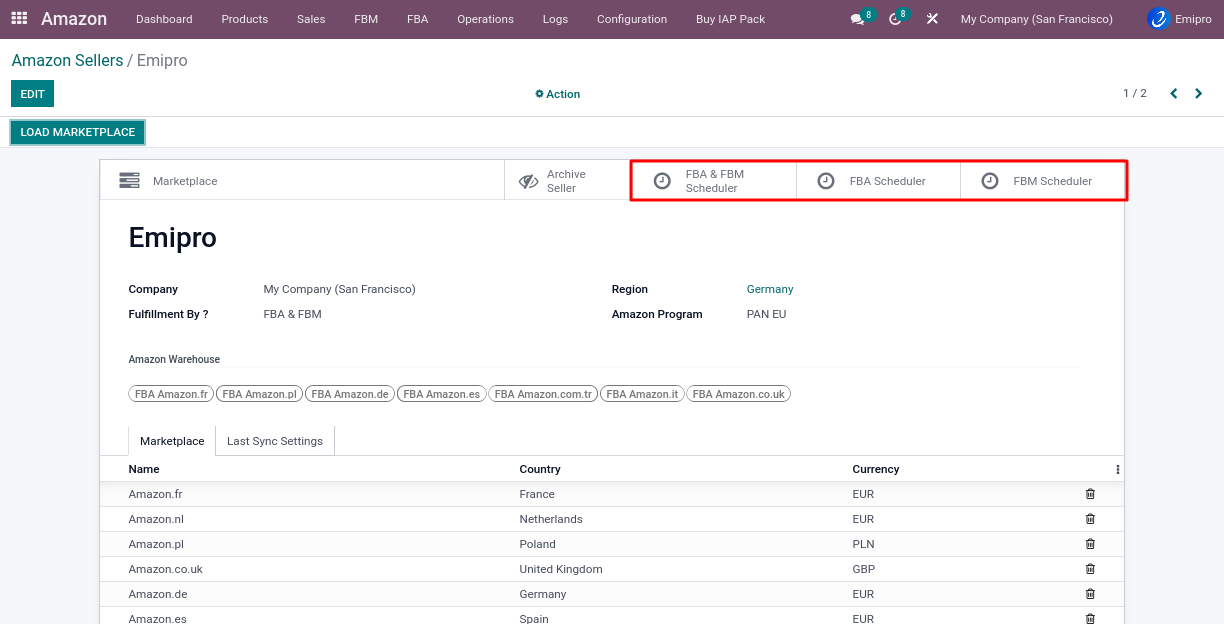Open the conversations chat bubble icon
1224x624 pixels.
pyautogui.click(x=857, y=19)
